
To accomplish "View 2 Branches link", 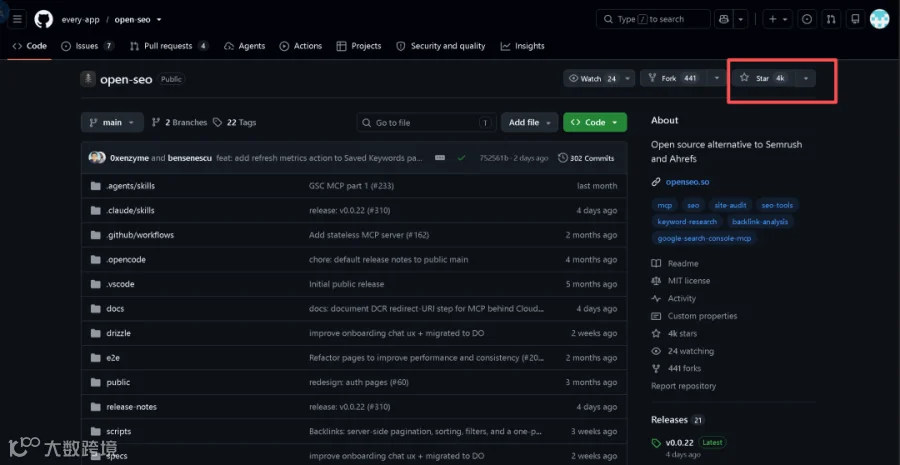I will tap(179, 122).
